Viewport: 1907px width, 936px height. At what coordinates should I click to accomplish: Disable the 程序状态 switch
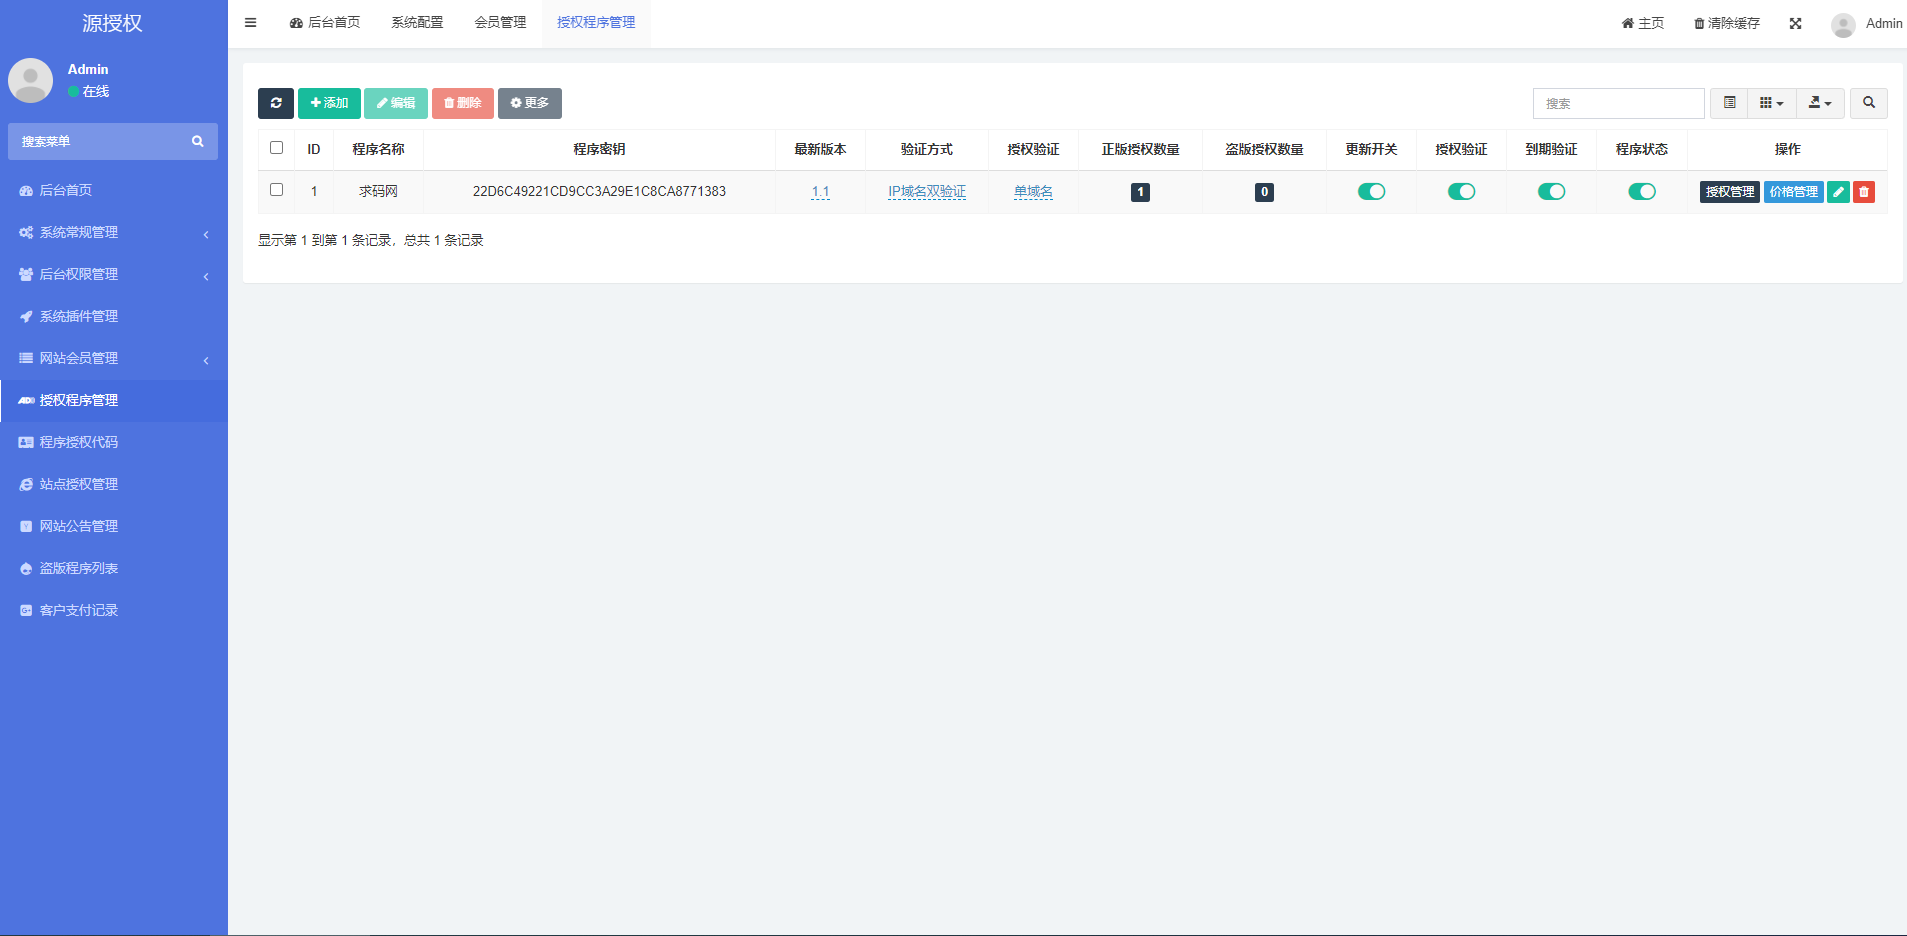click(1641, 192)
